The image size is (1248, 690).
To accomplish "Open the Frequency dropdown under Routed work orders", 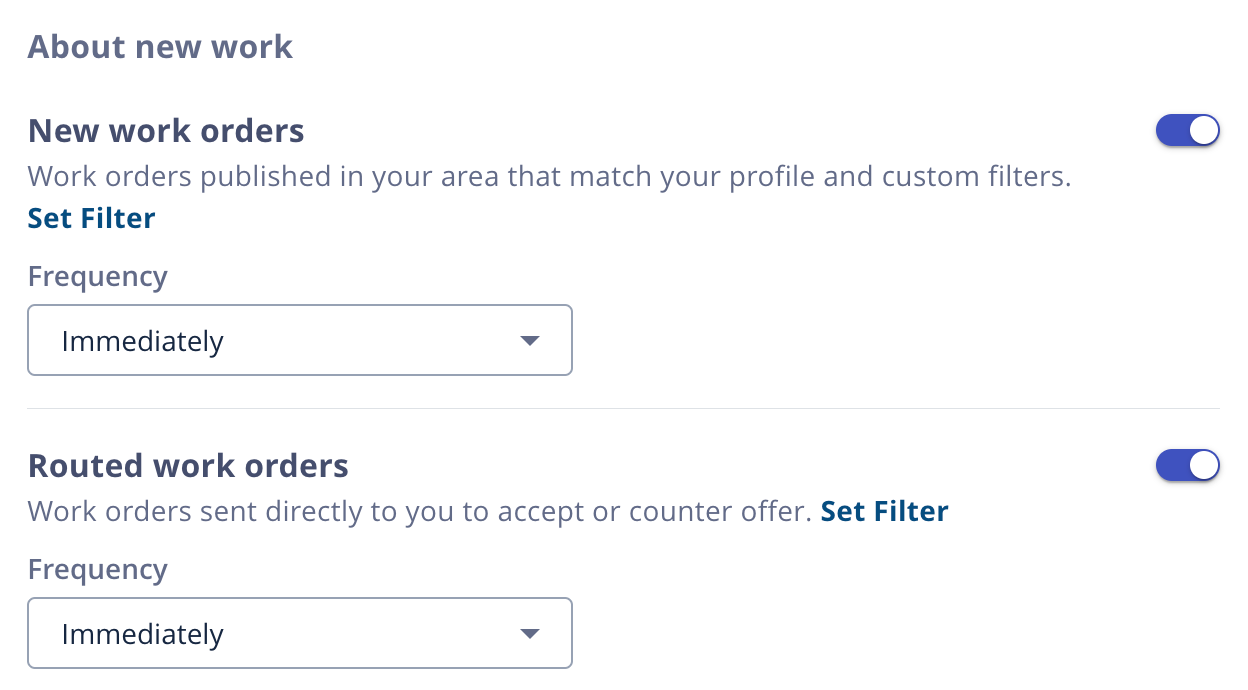I will pyautogui.click(x=300, y=633).
